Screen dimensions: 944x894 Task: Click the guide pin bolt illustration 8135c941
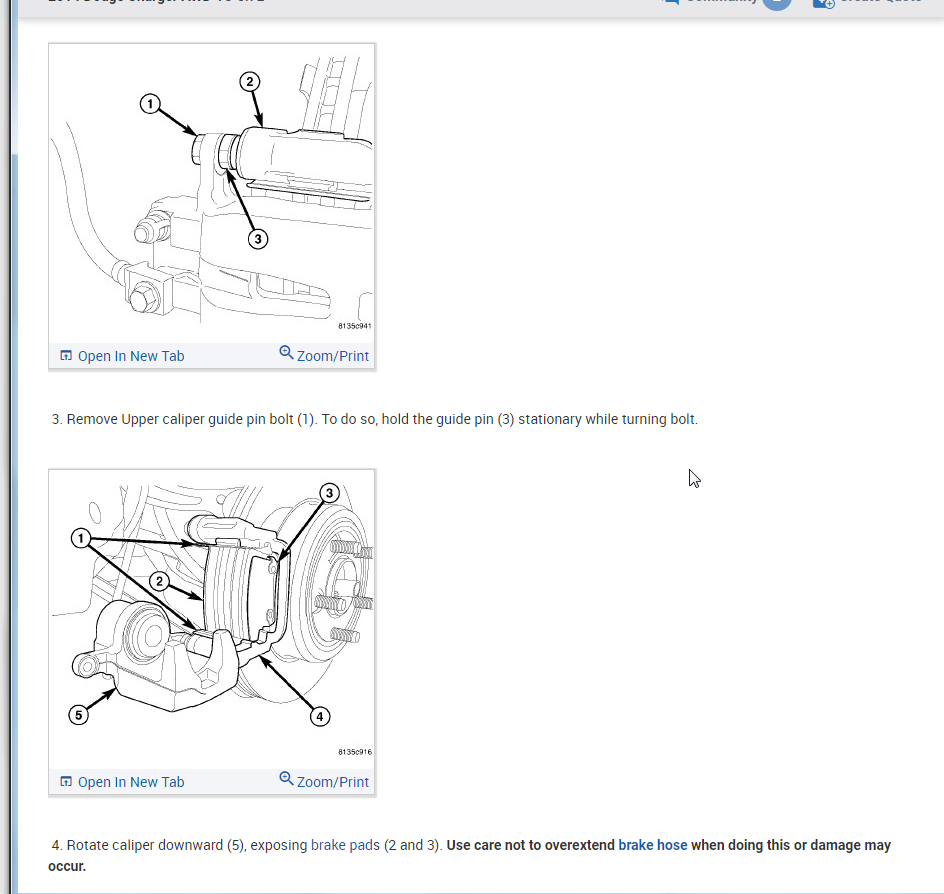click(212, 193)
